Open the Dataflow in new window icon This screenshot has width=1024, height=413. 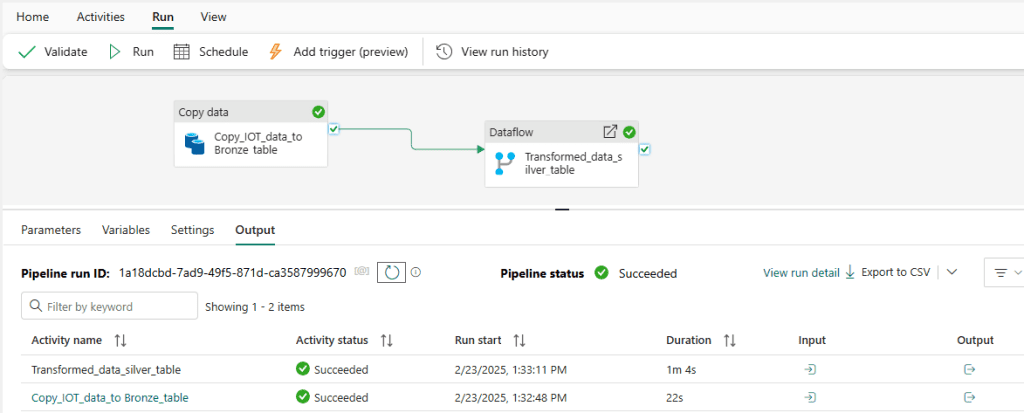coord(609,132)
